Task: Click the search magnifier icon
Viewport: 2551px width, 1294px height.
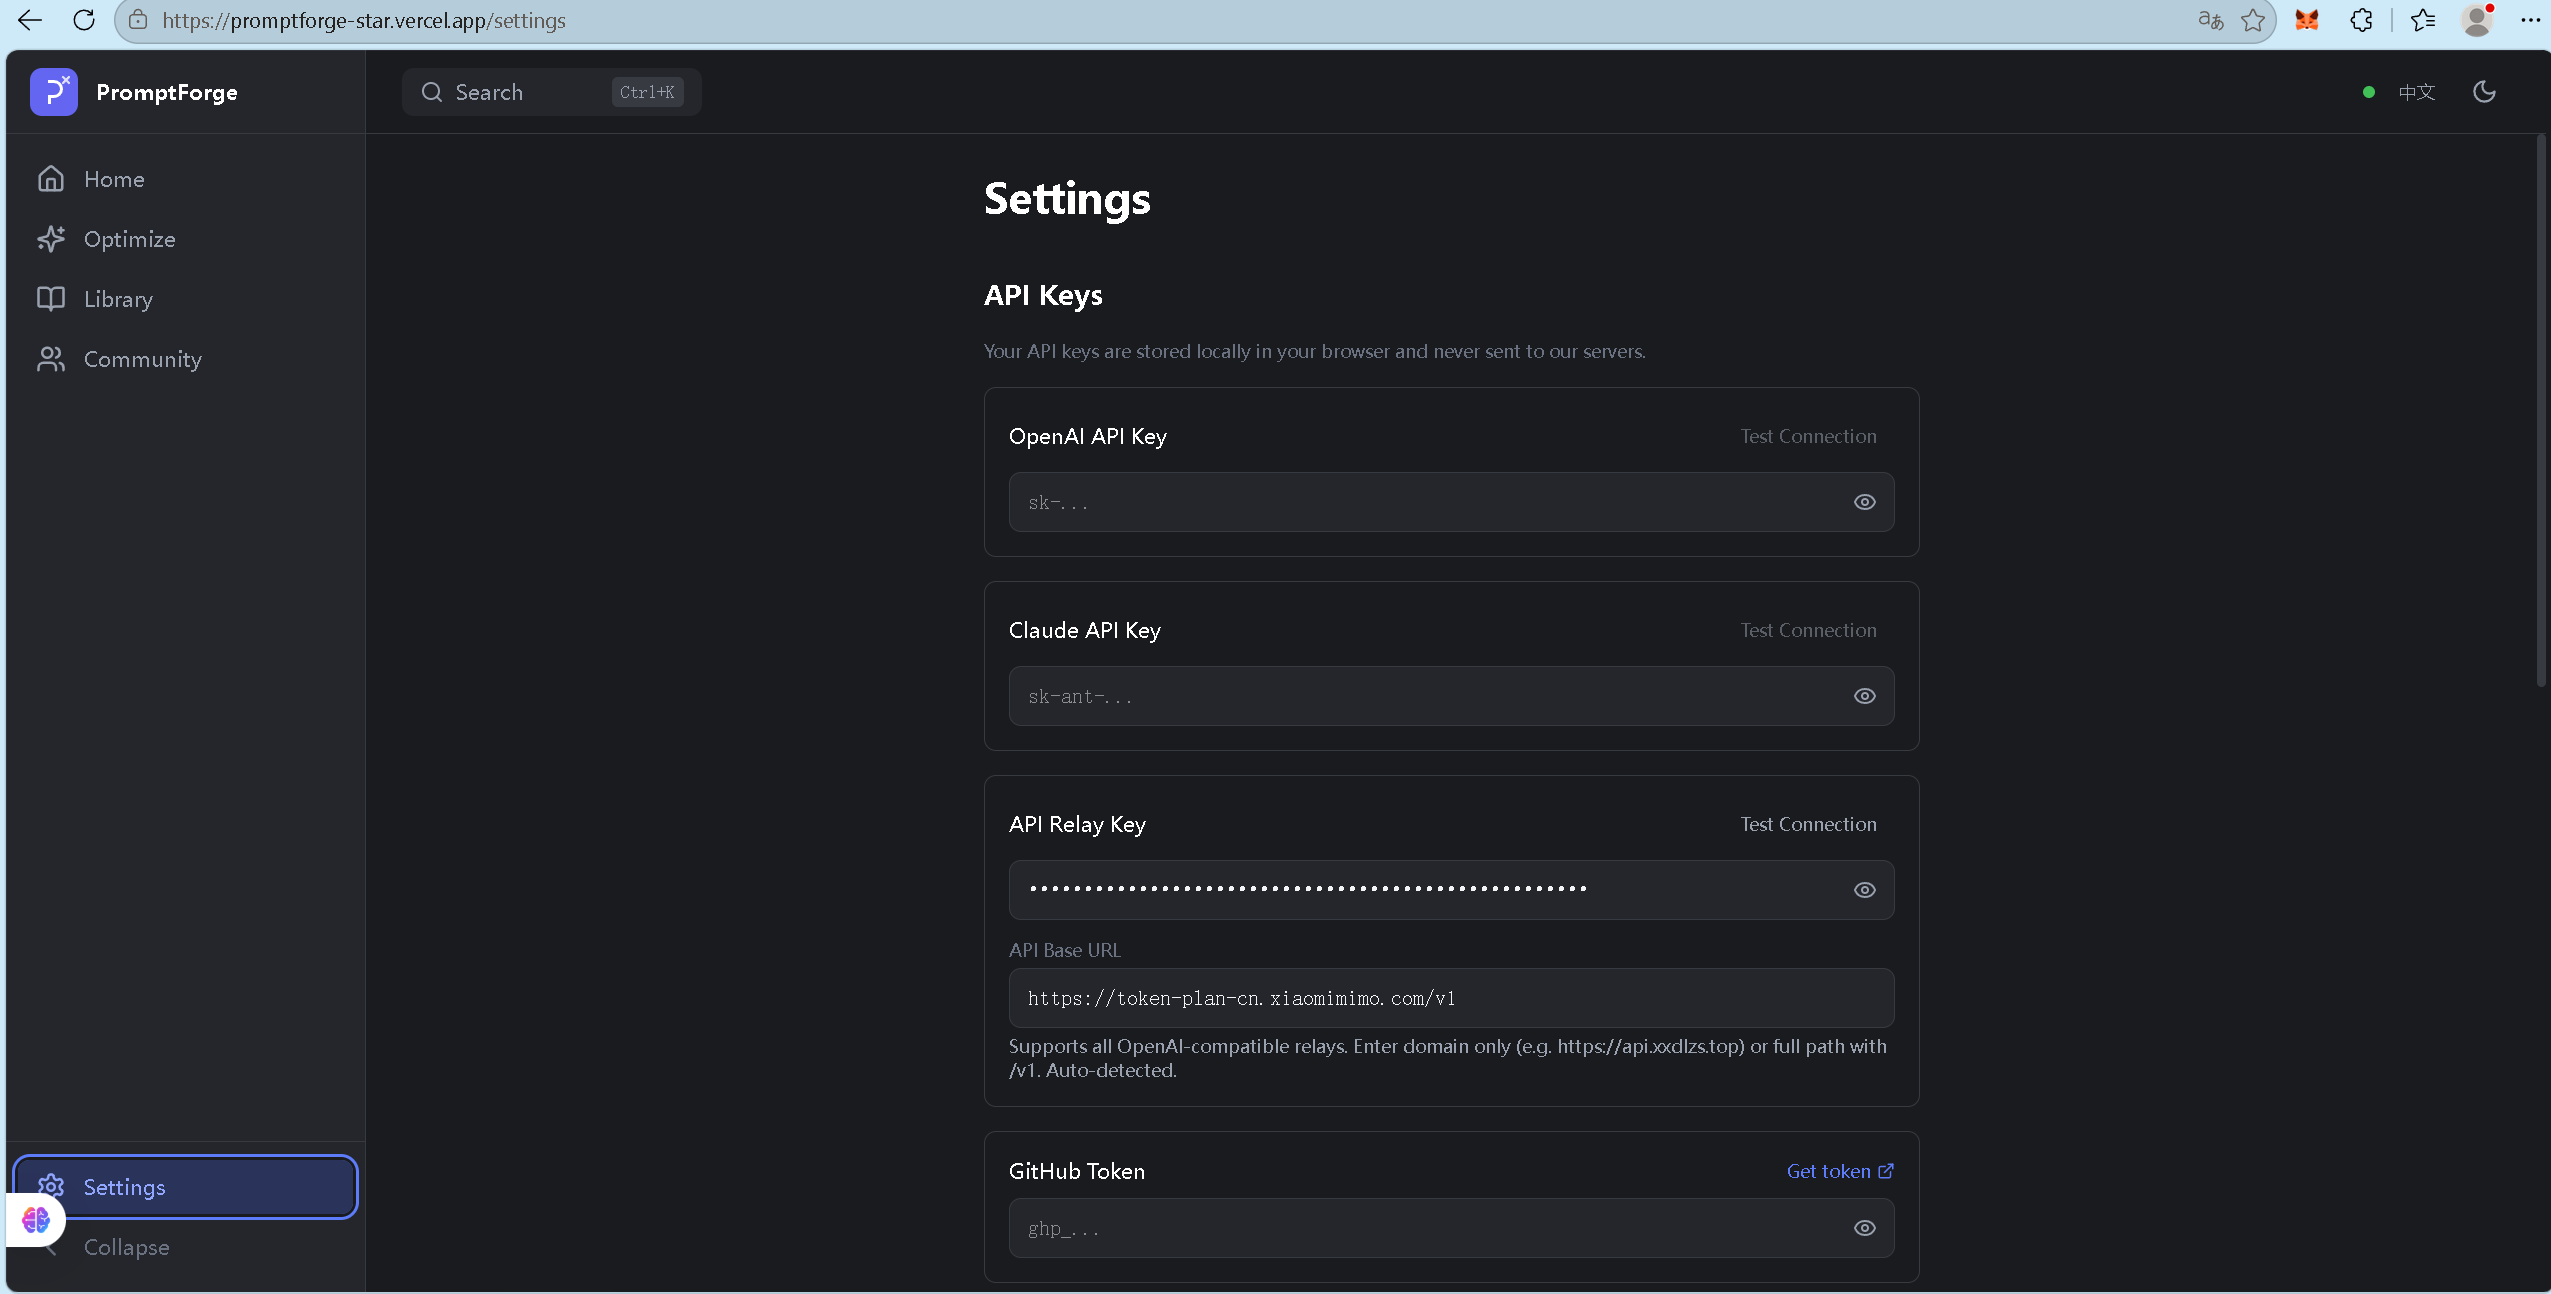Action: (432, 92)
